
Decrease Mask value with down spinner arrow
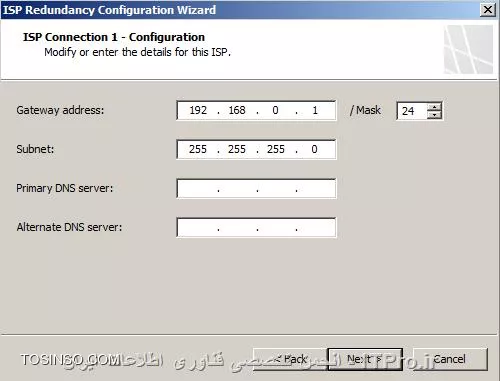(x=434, y=115)
